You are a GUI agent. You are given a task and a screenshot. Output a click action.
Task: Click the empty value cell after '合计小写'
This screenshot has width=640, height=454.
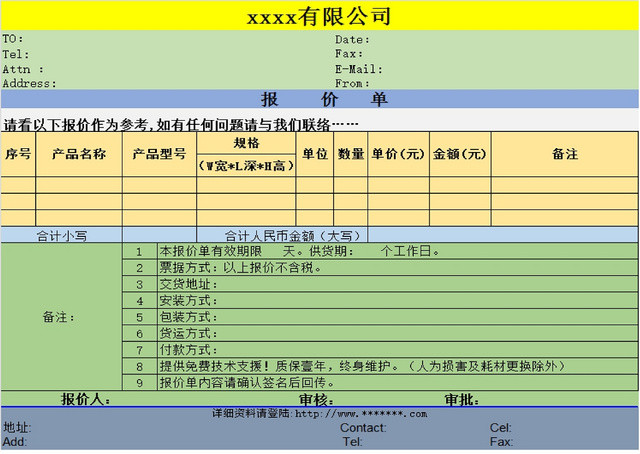159,236
